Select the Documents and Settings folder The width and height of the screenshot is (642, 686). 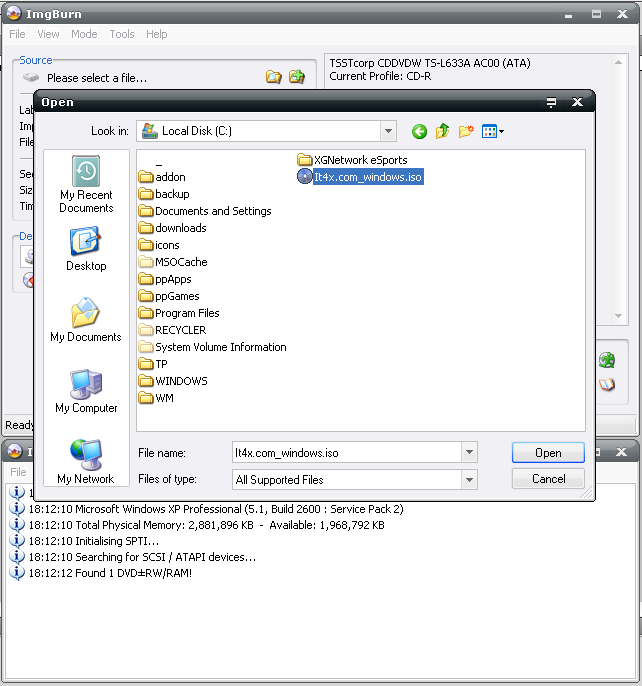(x=205, y=211)
